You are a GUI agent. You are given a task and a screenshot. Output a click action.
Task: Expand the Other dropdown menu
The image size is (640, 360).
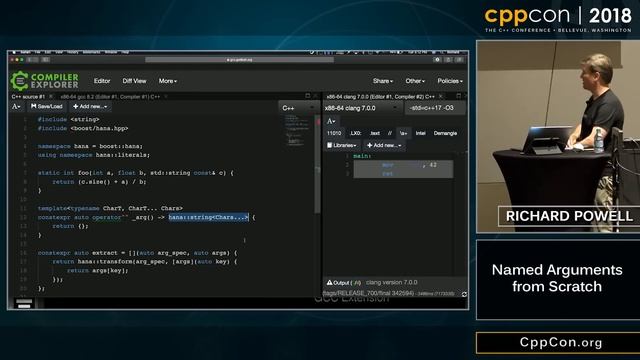point(415,81)
